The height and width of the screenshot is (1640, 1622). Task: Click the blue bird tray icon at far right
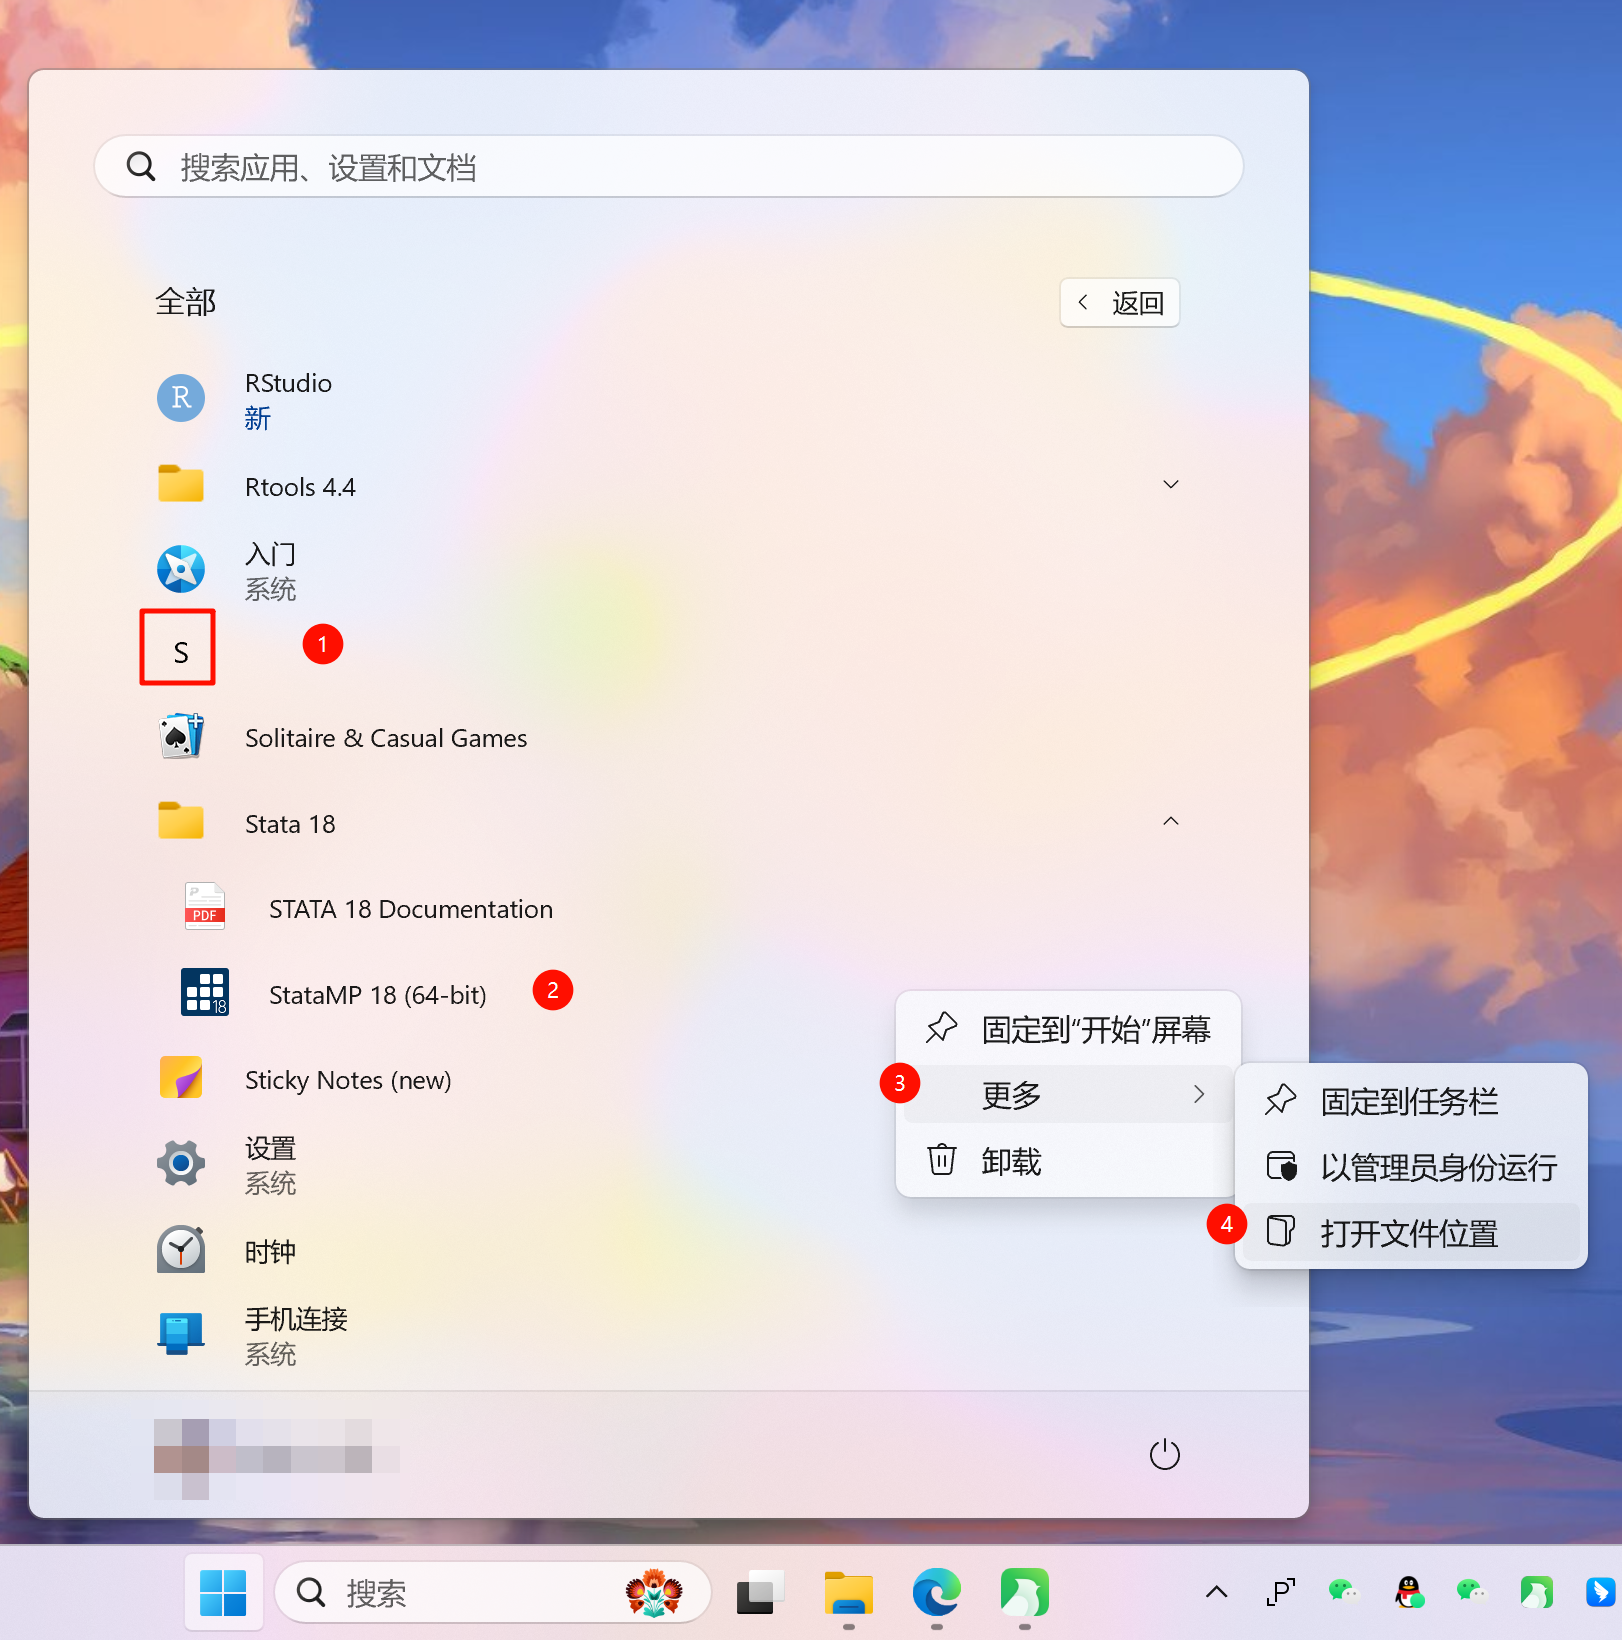pyautogui.click(x=1602, y=1592)
